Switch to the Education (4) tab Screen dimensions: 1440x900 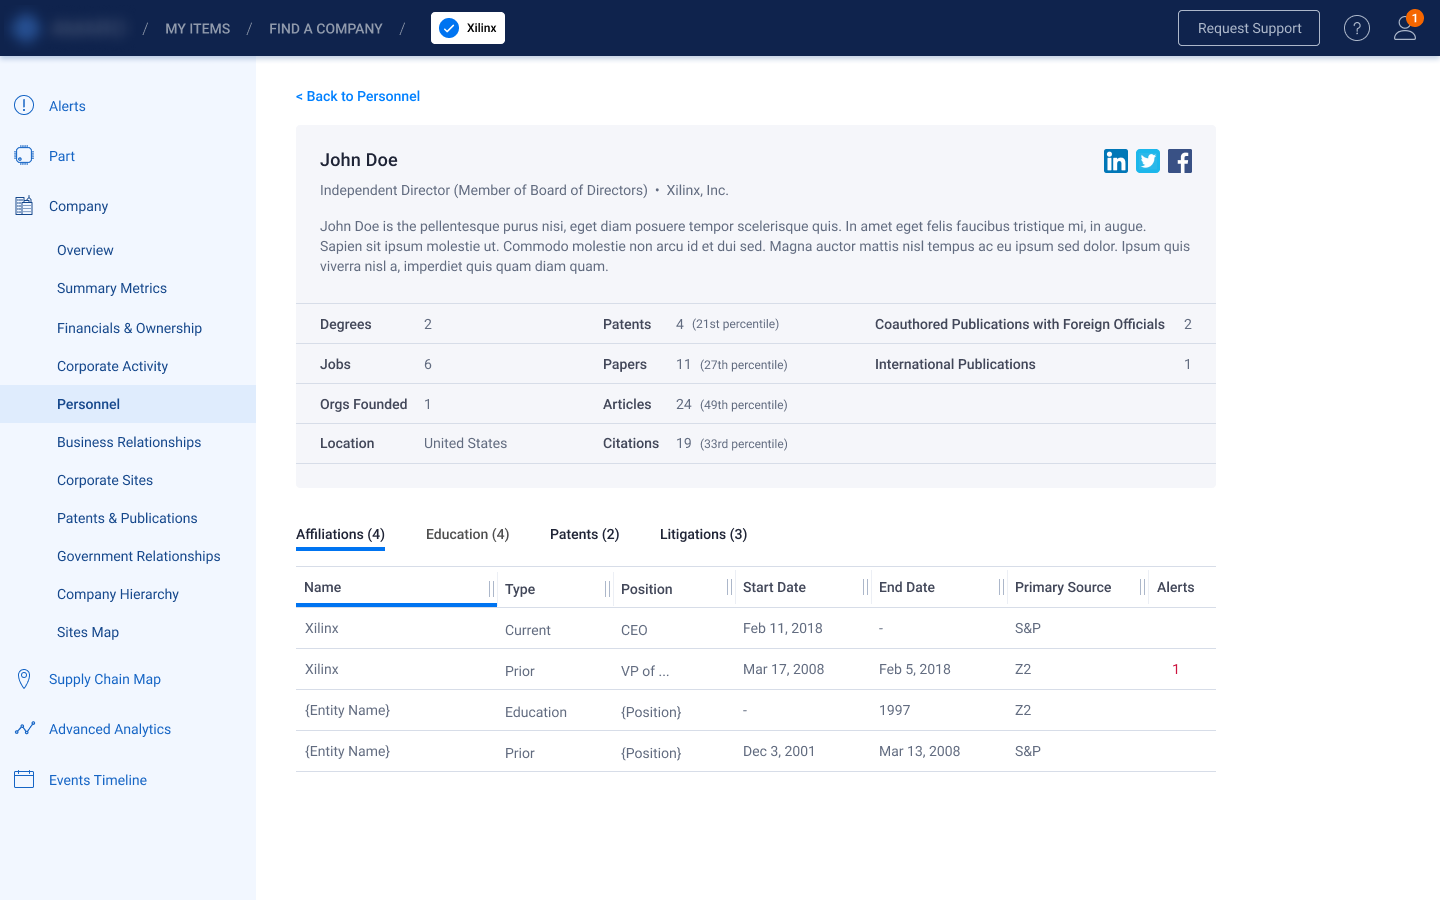click(x=468, y=534)
